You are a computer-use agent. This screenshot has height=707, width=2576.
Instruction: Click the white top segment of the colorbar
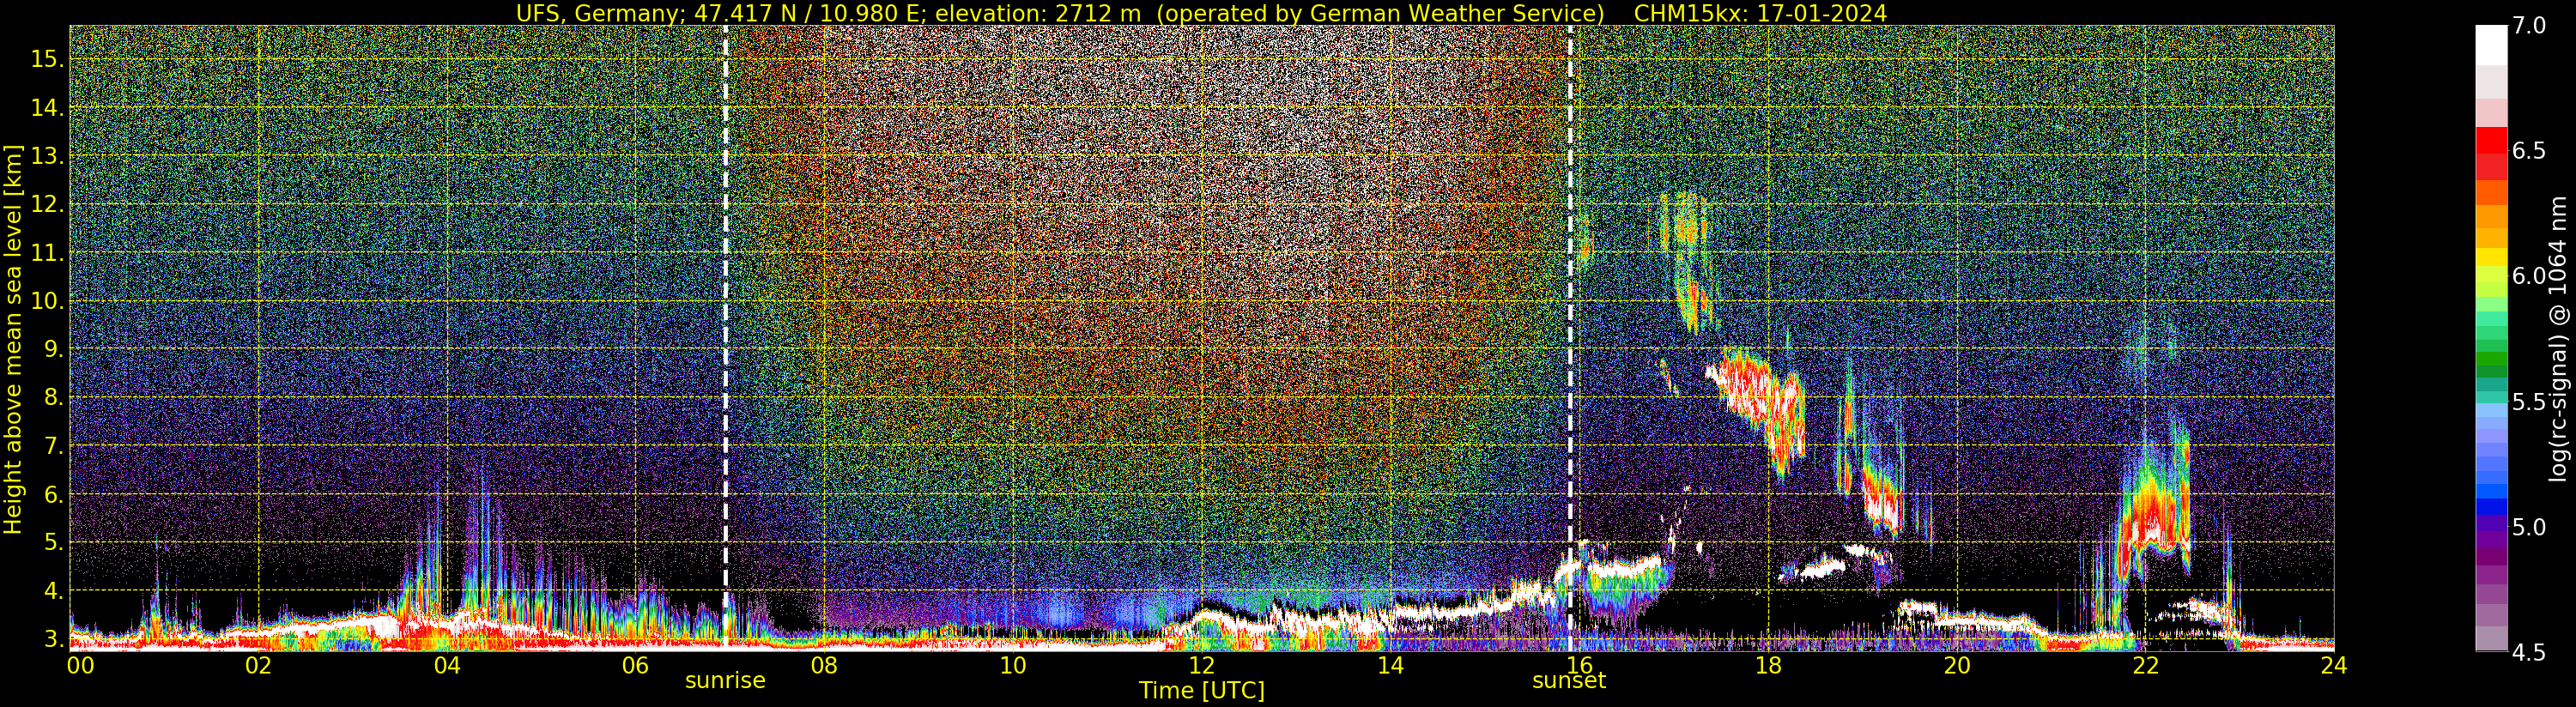(2491, 45)
